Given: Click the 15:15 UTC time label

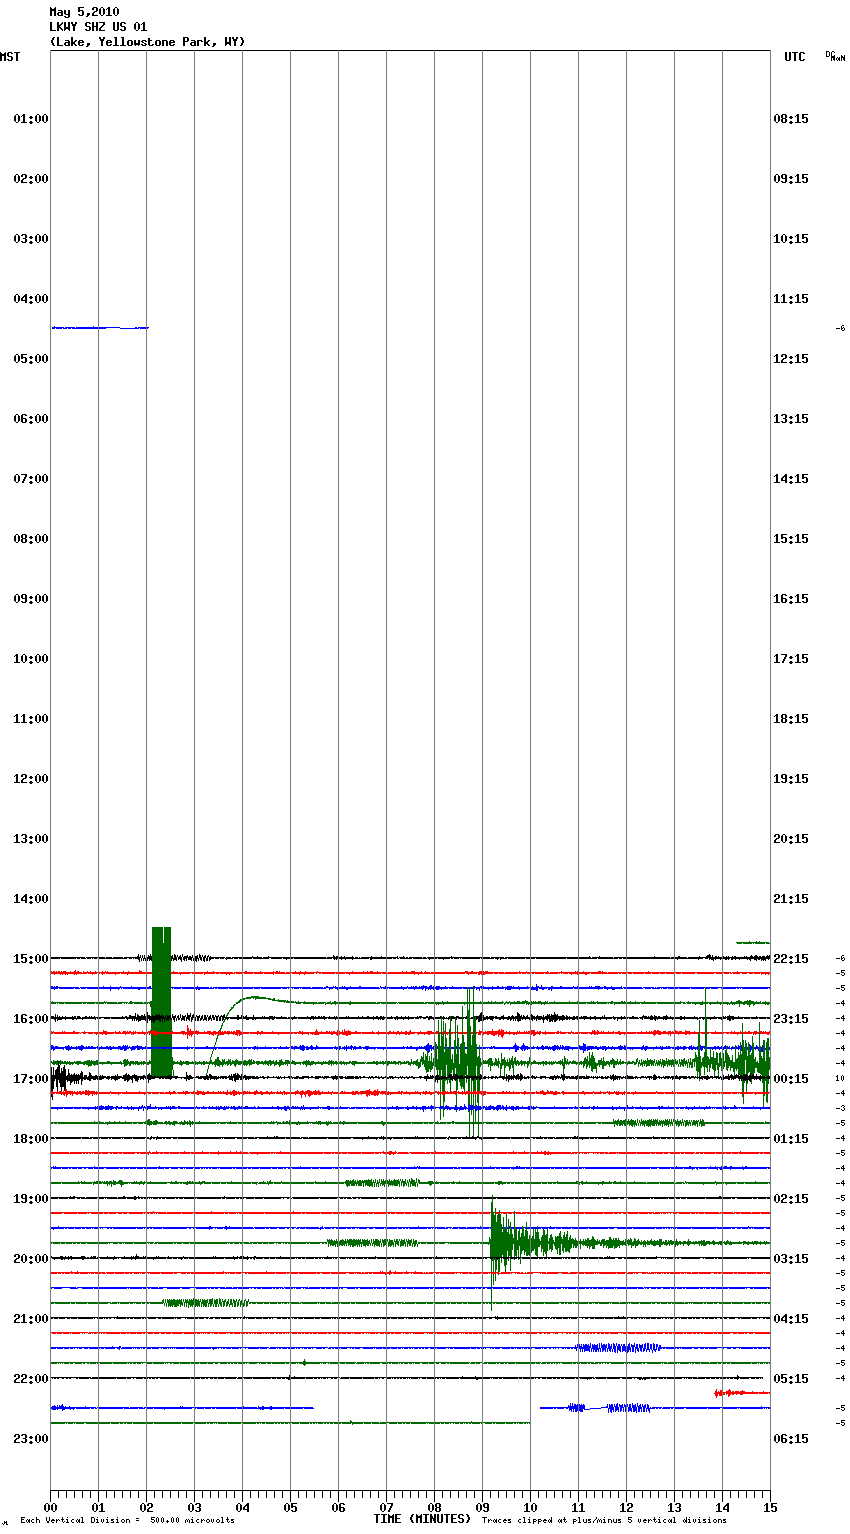Looking at the screenshot, I should (x=791, y=539).
